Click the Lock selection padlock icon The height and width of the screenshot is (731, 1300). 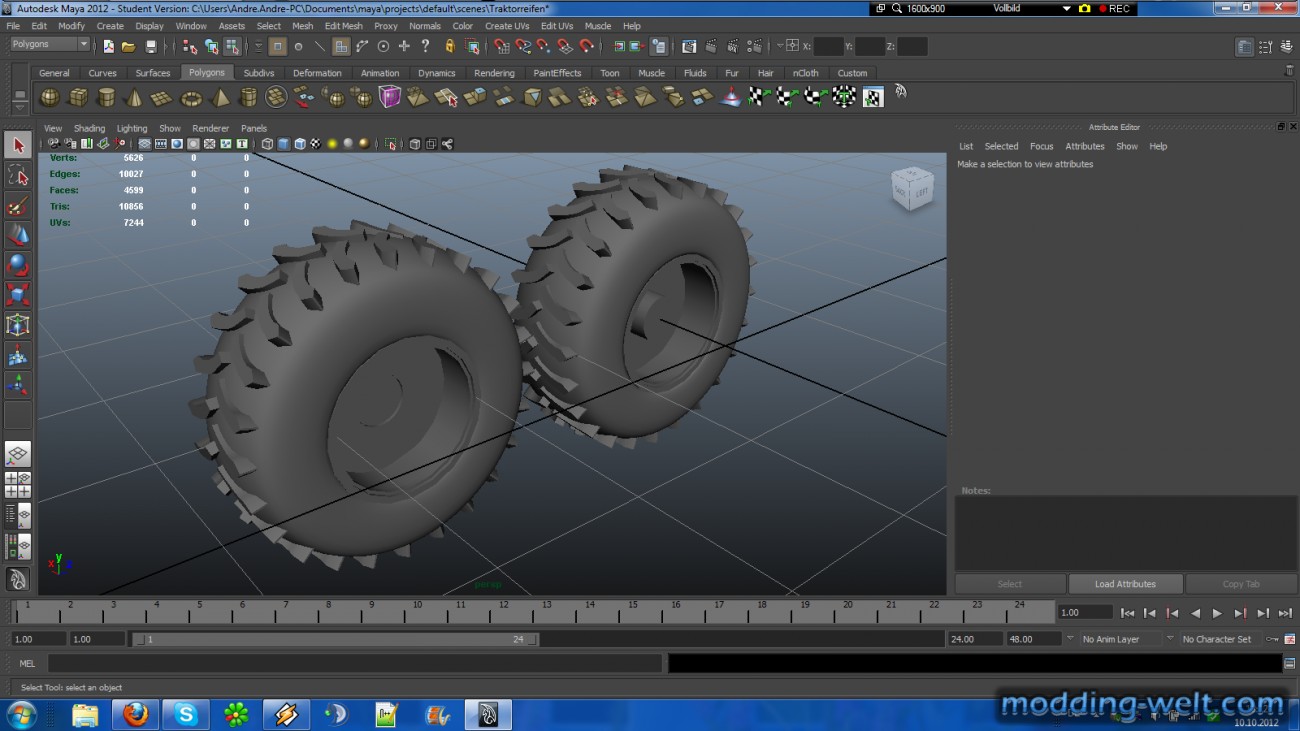coord(450,46)
